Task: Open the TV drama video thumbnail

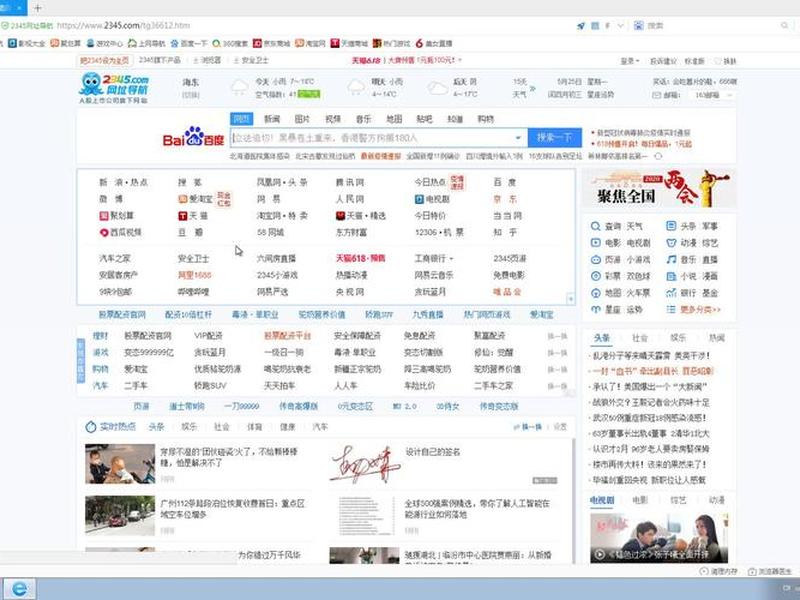Action: coord(659,538)
